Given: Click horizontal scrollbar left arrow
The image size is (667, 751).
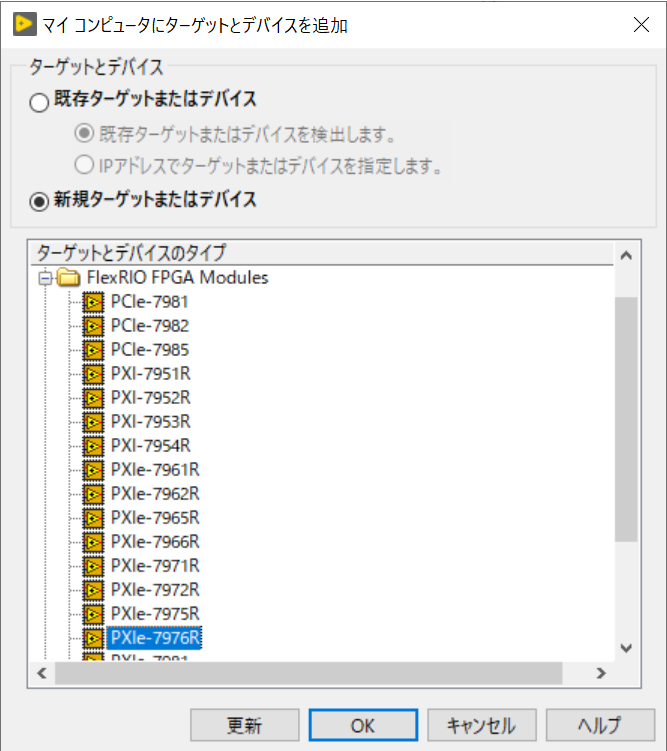Looking at the screenshot, I should [42, 673].
